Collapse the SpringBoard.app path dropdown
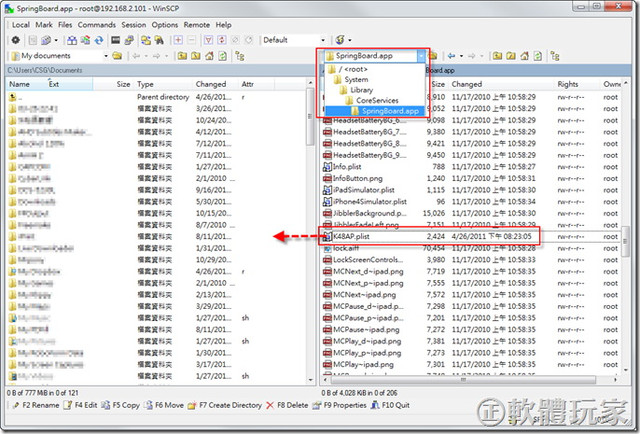This screenshot has width=640, height=434. 421,56
